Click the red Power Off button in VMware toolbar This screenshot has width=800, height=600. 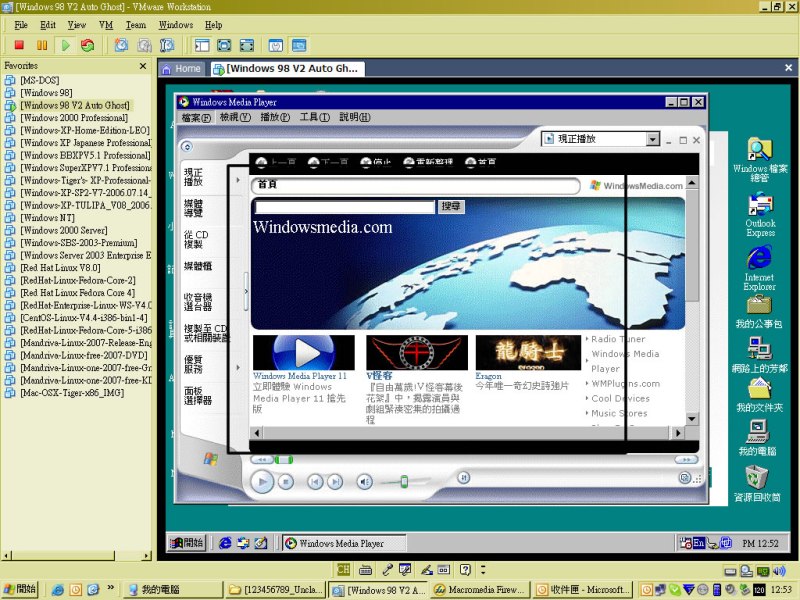(x=19, y=45)
